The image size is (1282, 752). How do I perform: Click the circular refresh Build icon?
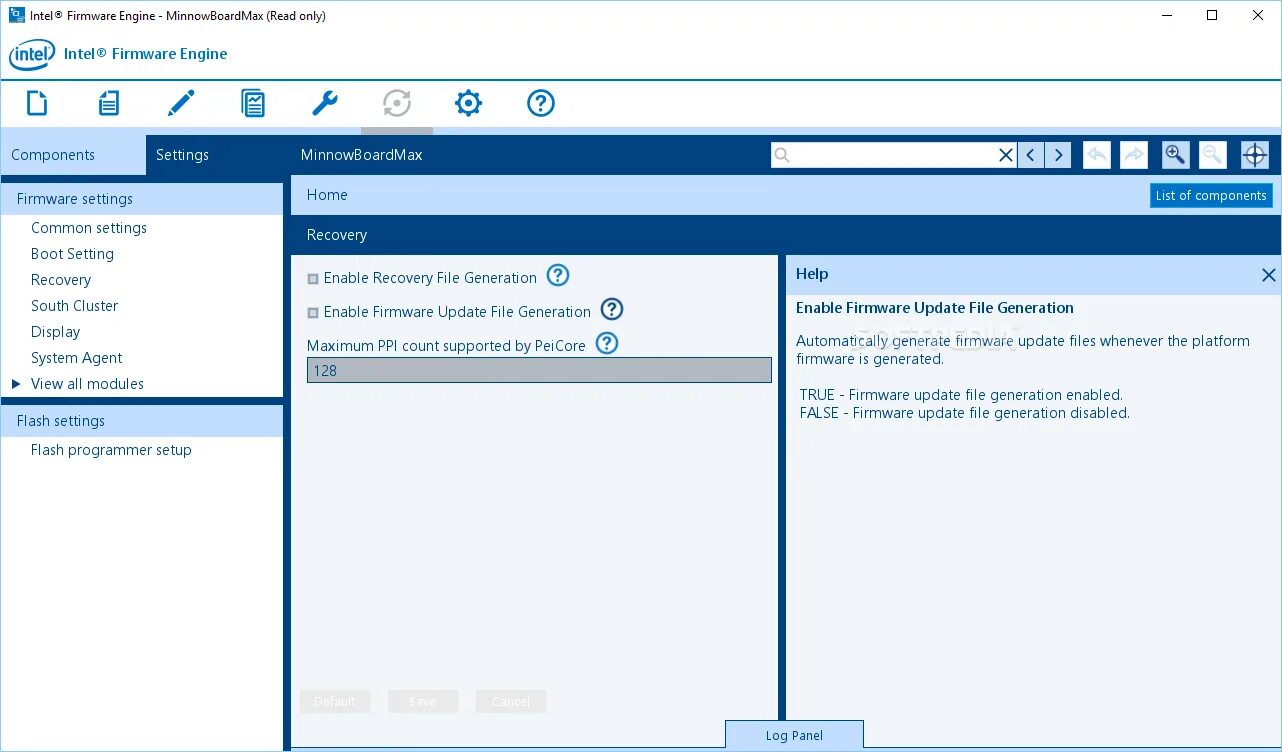pos(397,103)
